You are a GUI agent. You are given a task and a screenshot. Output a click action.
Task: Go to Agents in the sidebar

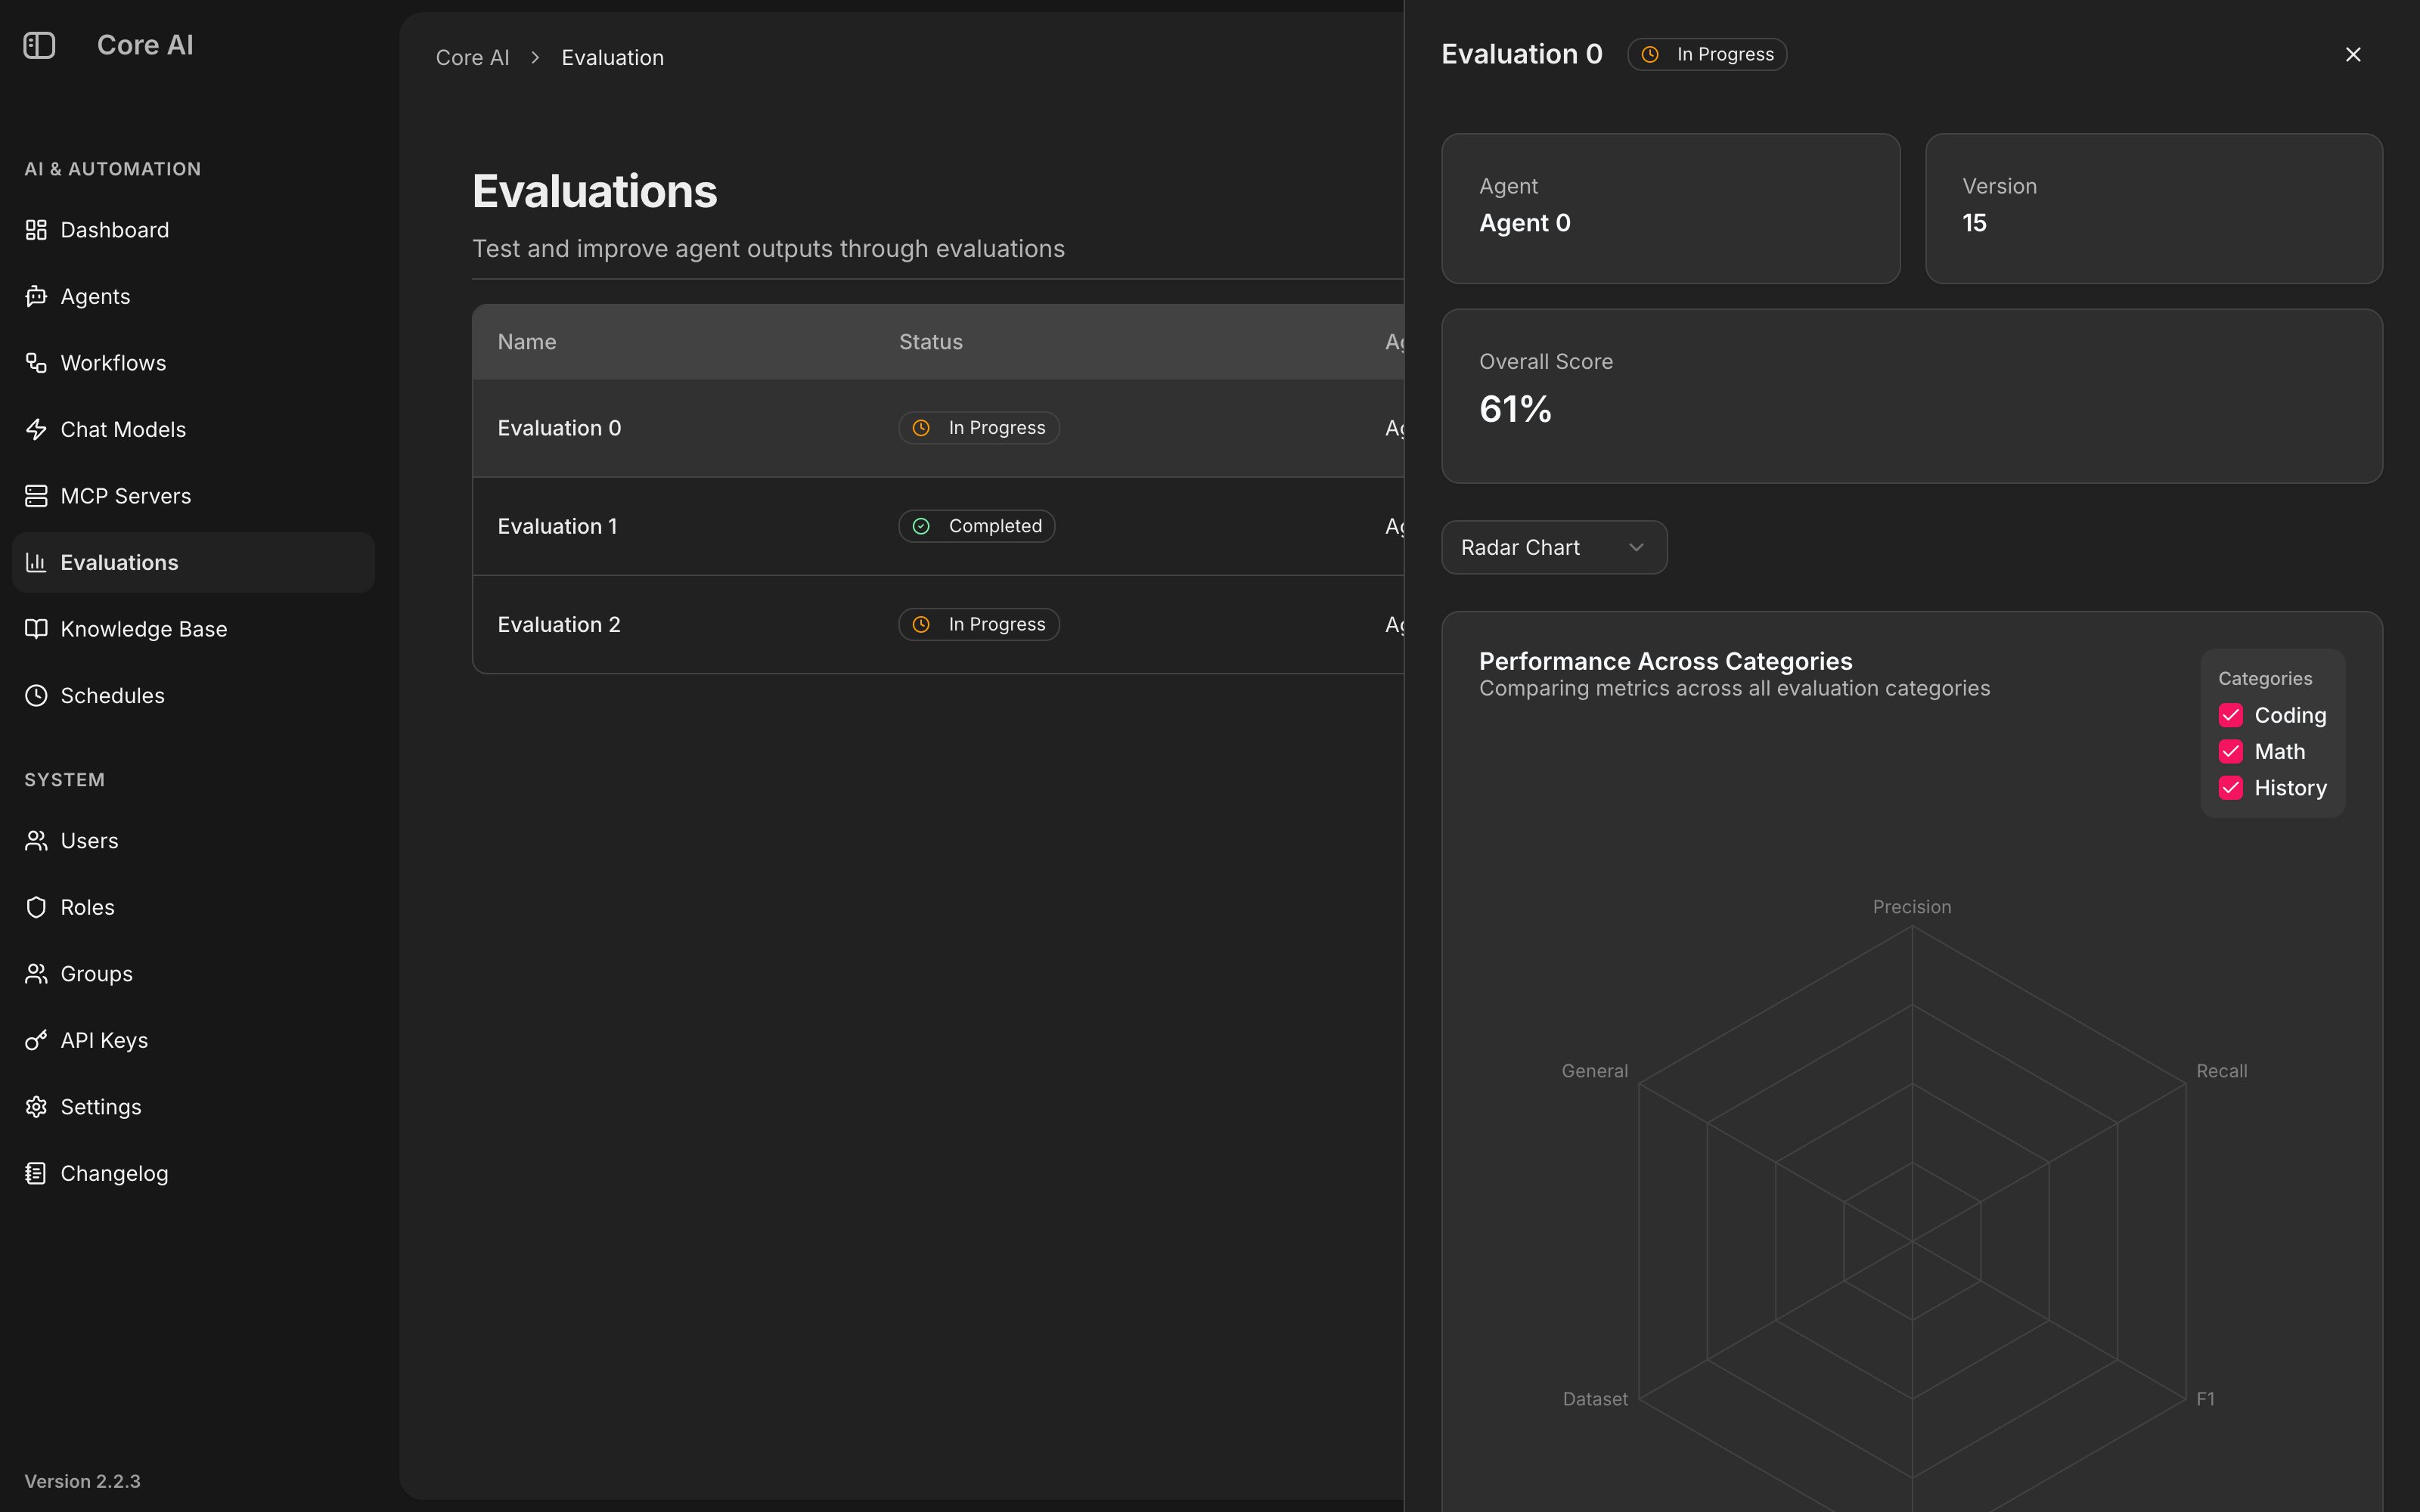pos(193,296)
